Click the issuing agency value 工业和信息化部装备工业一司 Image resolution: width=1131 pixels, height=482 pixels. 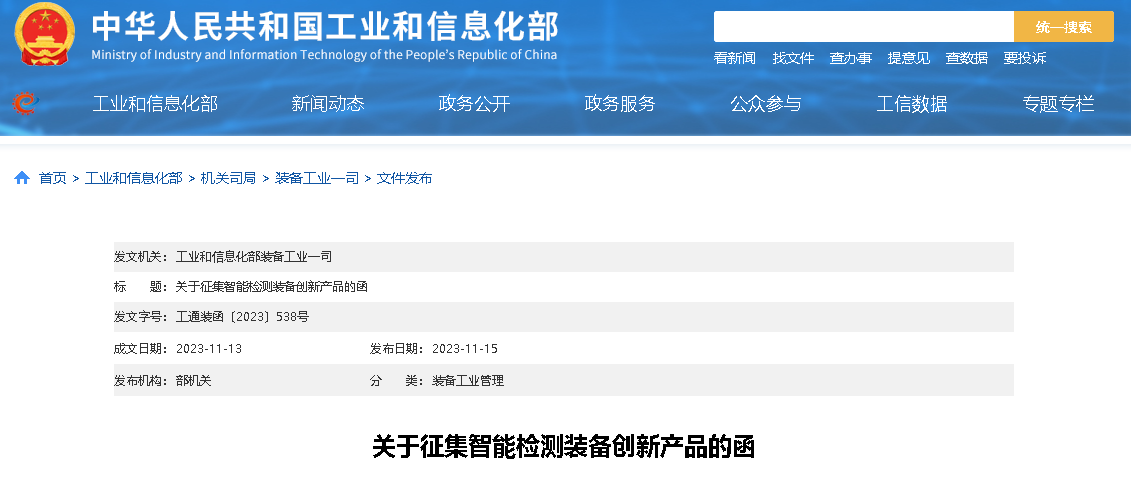point(254,257)
